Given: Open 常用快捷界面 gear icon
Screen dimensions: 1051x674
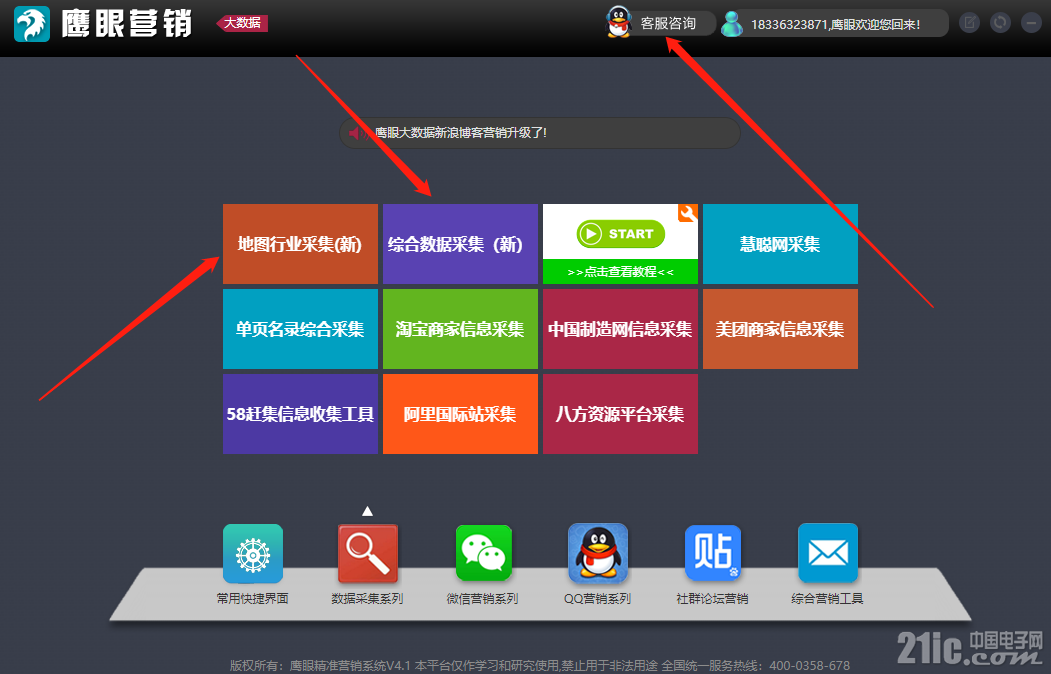Looking at the screenshot, I should (x=253, y=553).
